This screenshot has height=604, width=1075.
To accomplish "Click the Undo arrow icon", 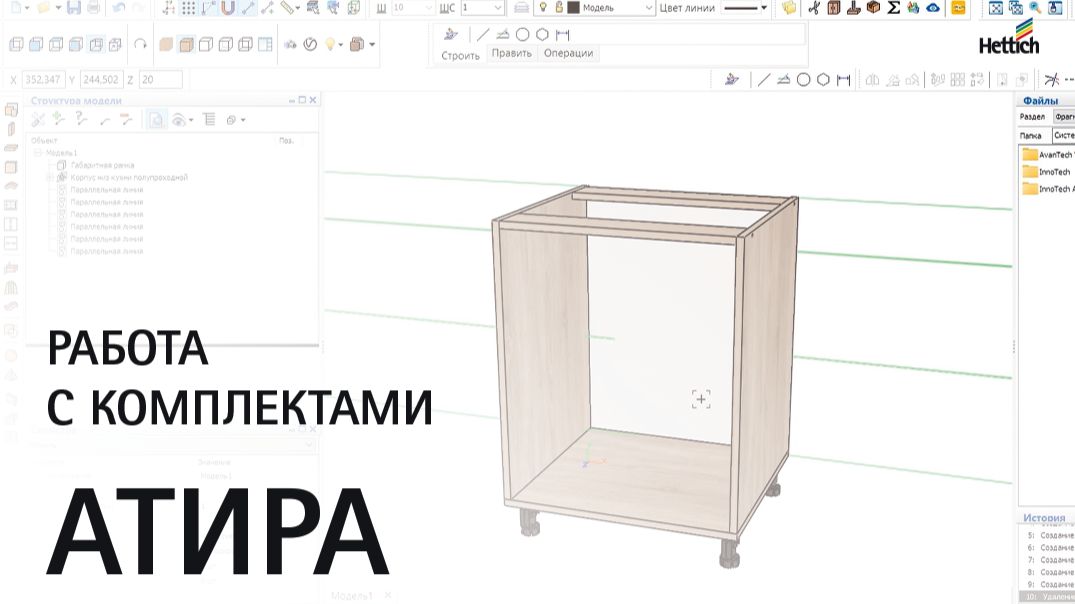I will 119,8.
